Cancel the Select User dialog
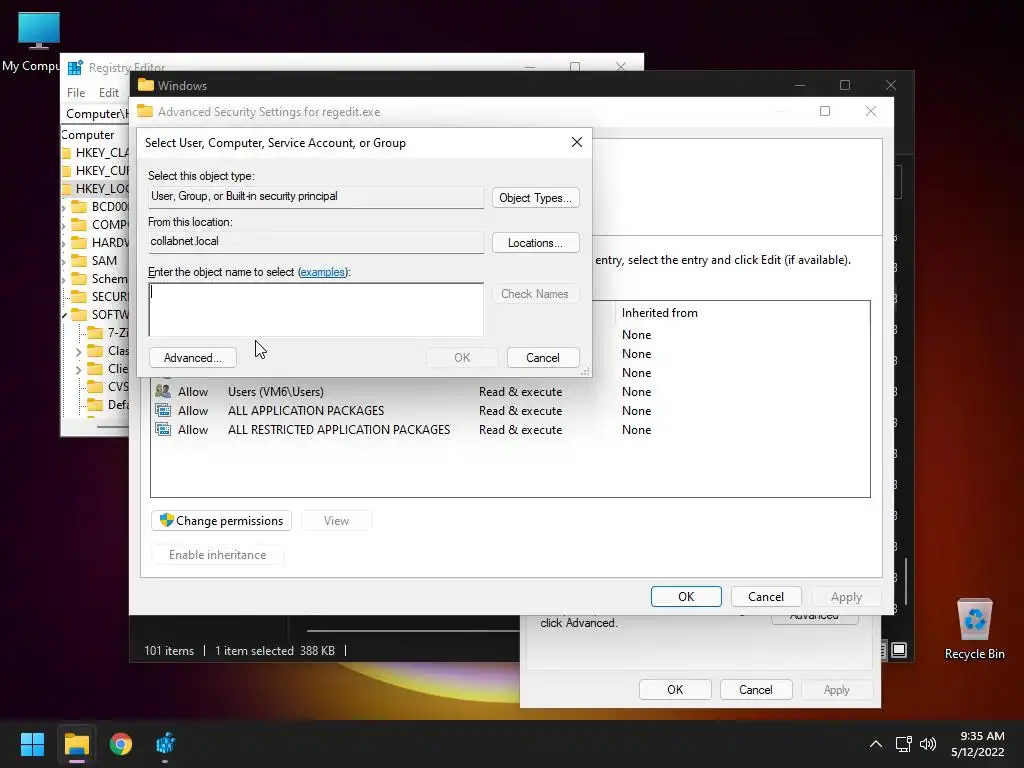The height and width of the screenshot is (768, 1024). click(x=543, y=358)
